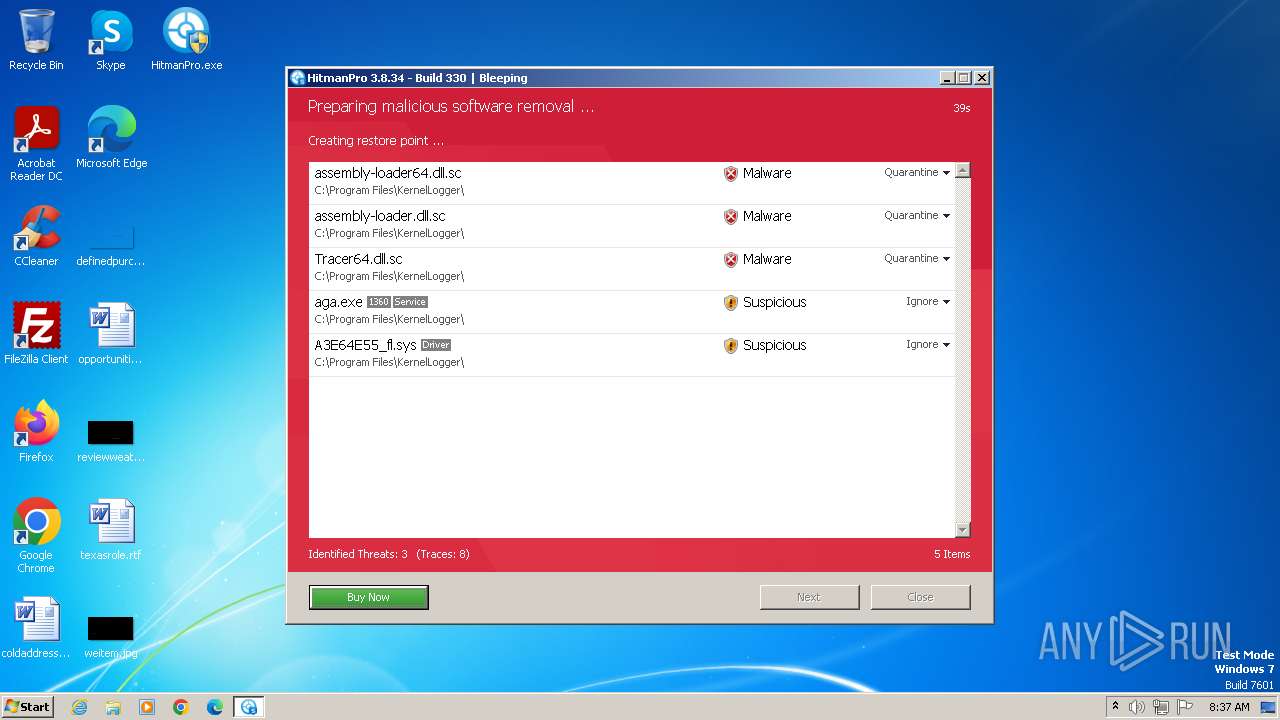Select the texasrole.rtf document icon
Viewport: 1280px width, 720px height.
point(111,529)
